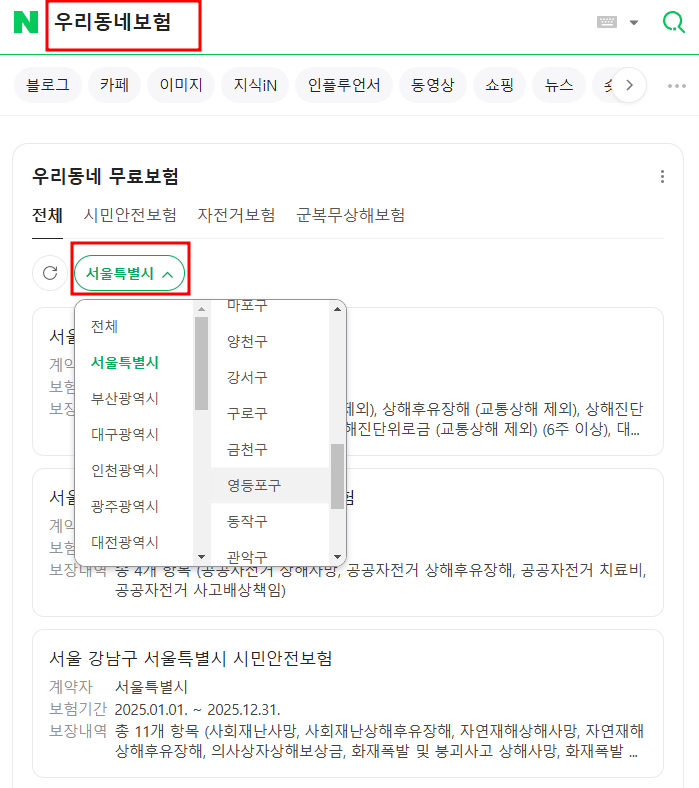Image resolution: width=699 pixels, height=788 pixels.
Task: Open the 블로그 tab
Action: [48, 85]
